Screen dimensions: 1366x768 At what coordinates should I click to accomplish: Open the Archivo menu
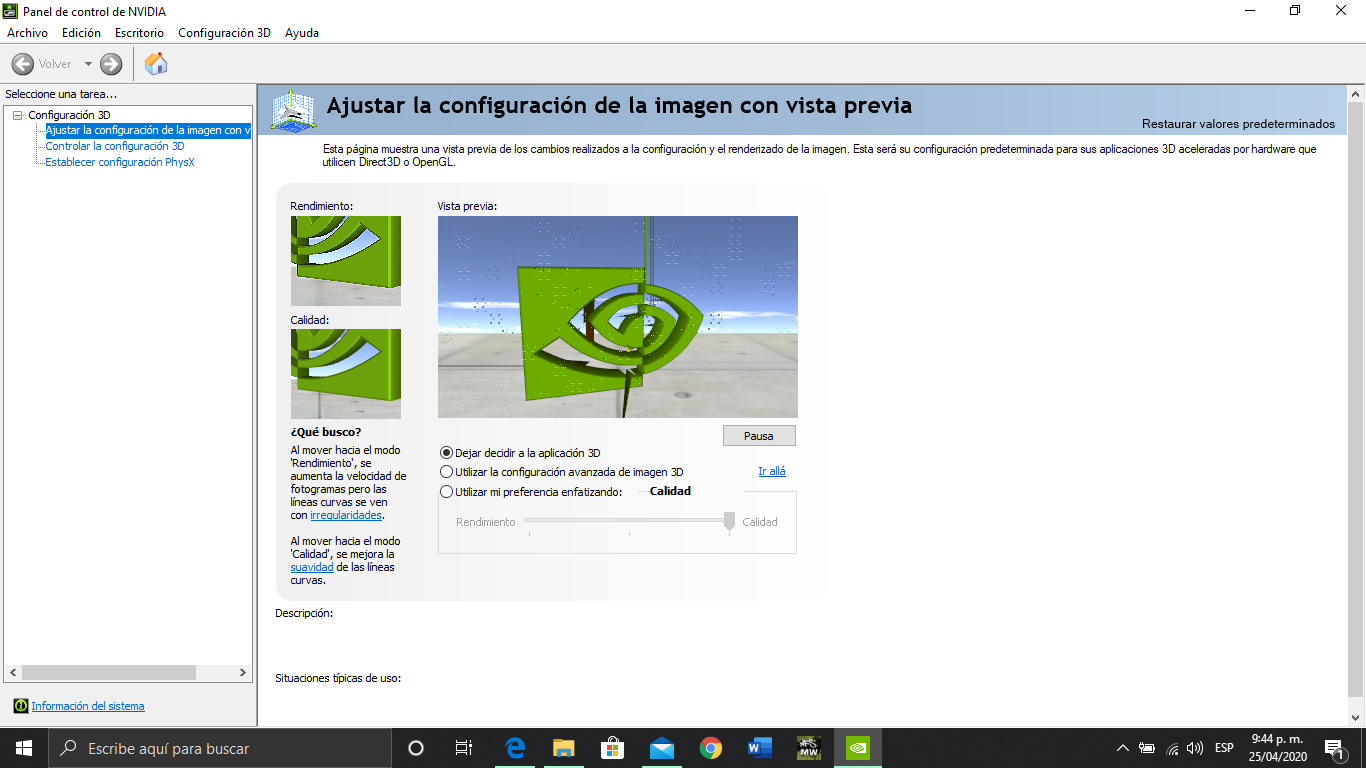(27, 33)
